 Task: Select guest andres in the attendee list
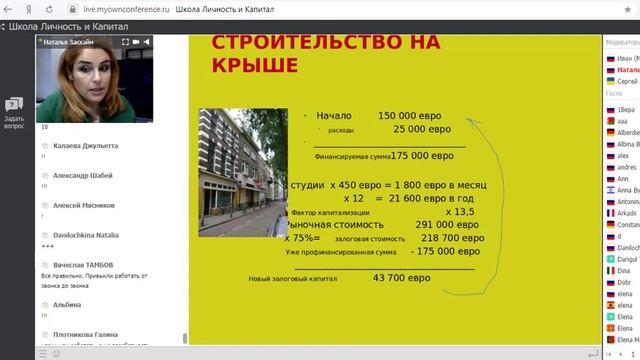click(x=623, y=167)
